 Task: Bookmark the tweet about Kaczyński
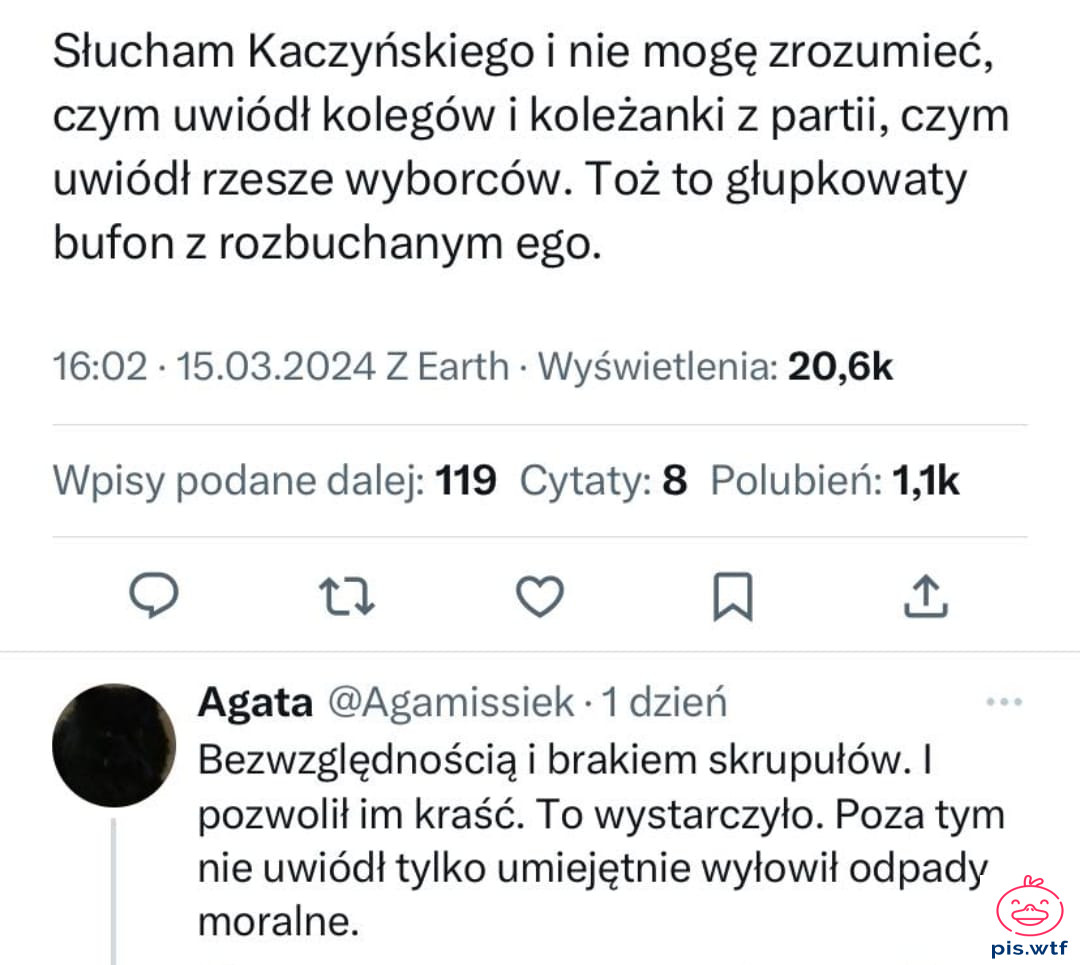732,597
